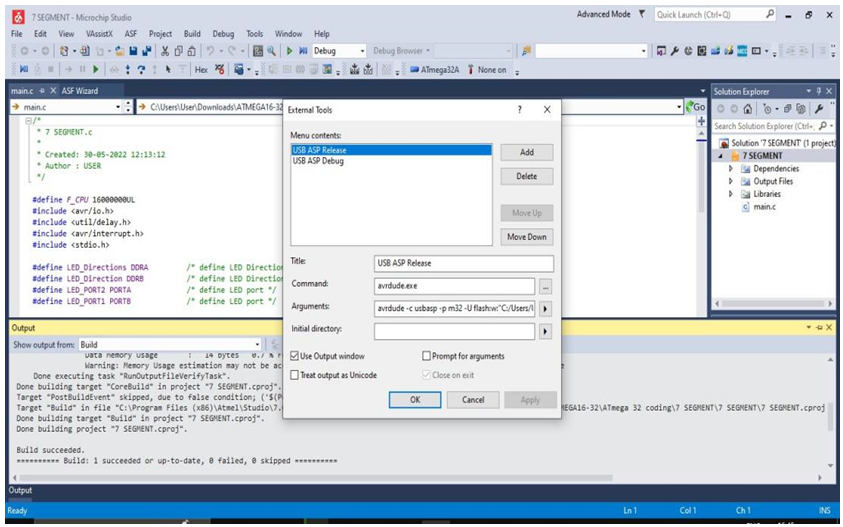Click the Quick Launch search magnifier icon
Image resolution: width=843 pixels, height=527 pixels.
point(770,15)
